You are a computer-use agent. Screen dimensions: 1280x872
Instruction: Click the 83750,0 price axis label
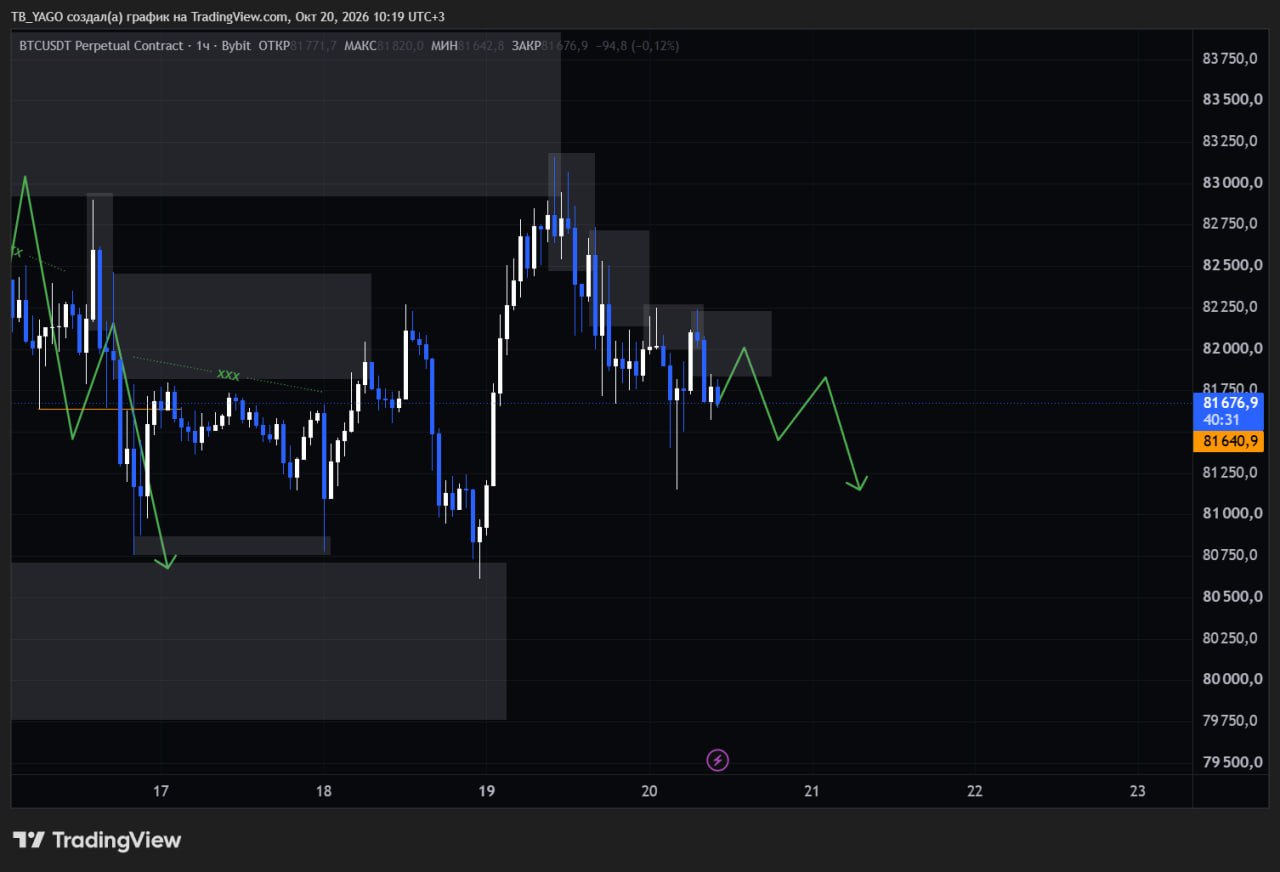(1230, 59)
